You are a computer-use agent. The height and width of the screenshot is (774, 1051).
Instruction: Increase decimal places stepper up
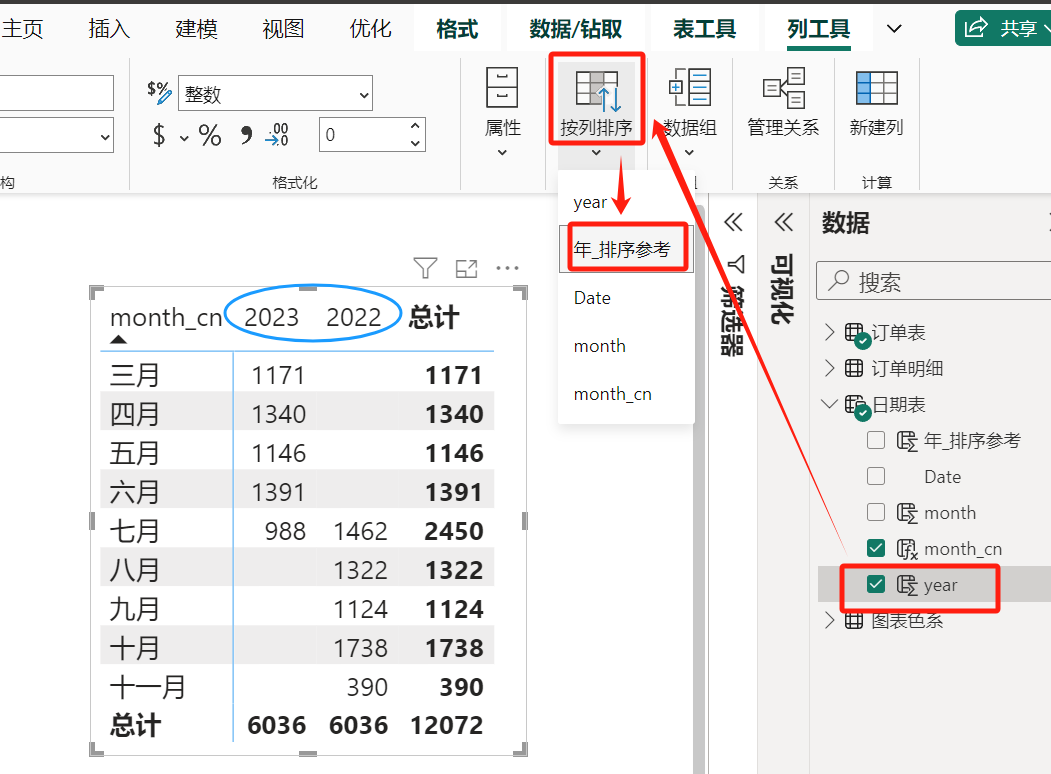click(416, 126)
